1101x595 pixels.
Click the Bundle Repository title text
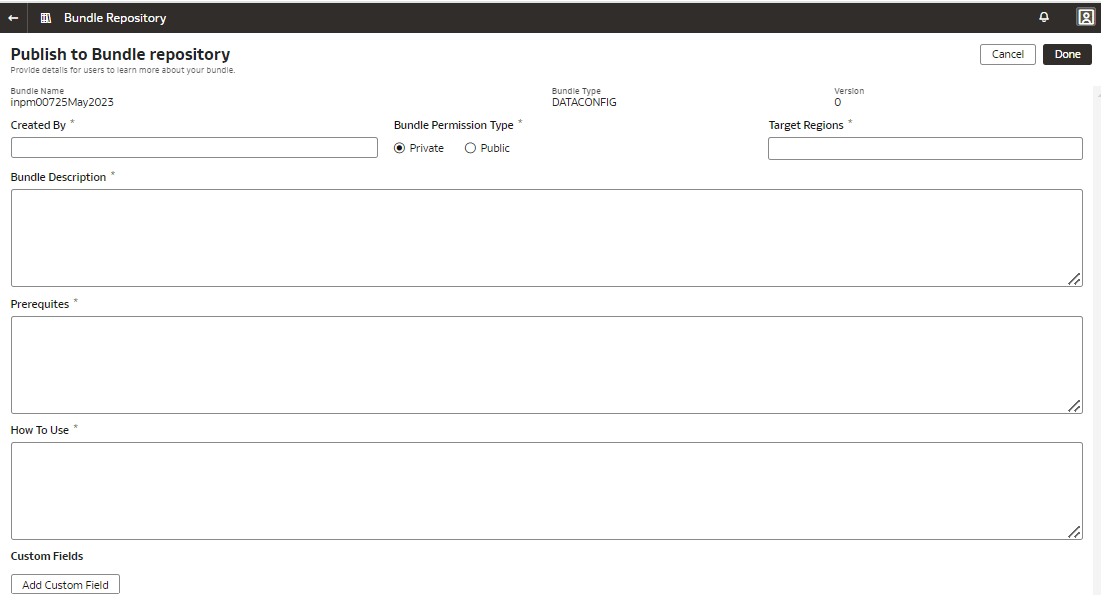click(x=113, y=17)
